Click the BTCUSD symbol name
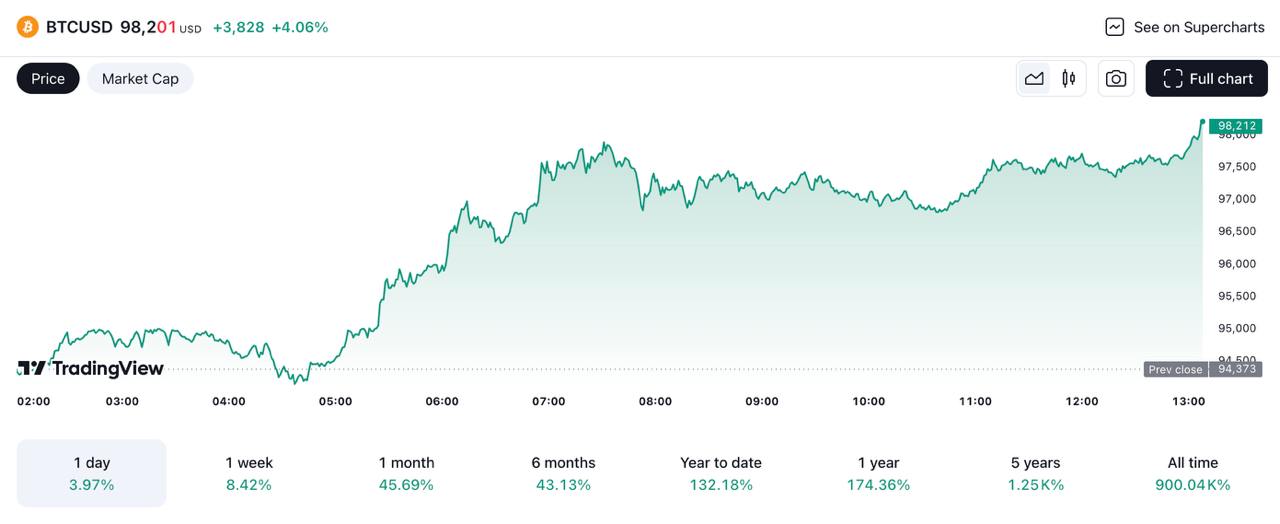 (79, 27)
